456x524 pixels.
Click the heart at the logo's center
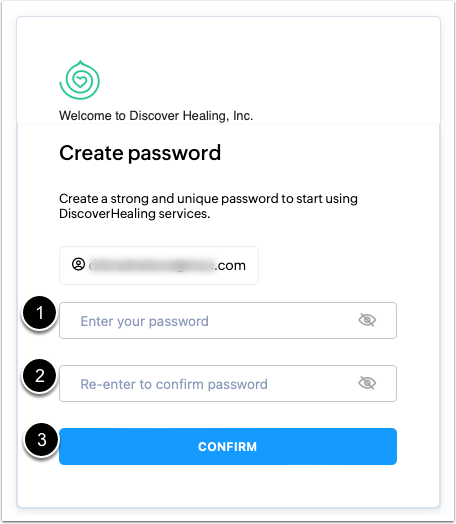tap(80, 81)
